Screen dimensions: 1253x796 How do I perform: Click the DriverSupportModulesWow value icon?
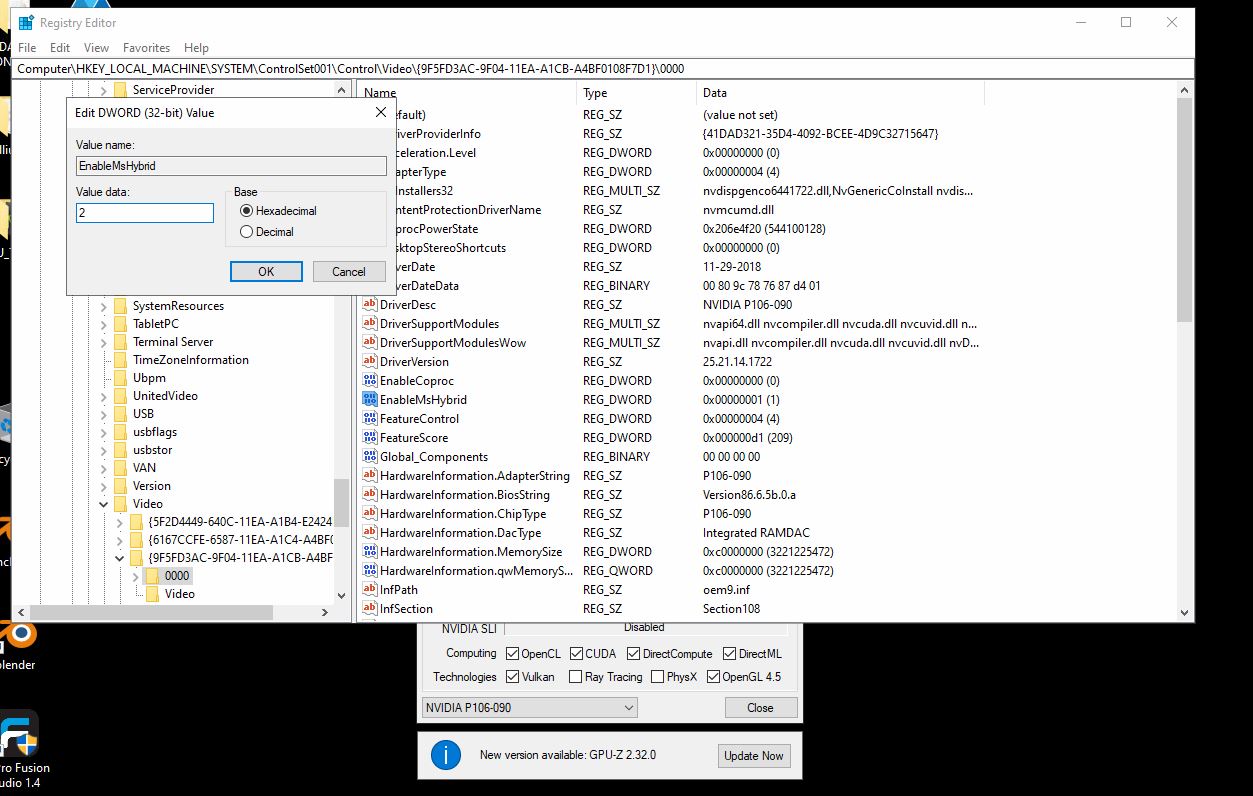(x=370, y=343)
